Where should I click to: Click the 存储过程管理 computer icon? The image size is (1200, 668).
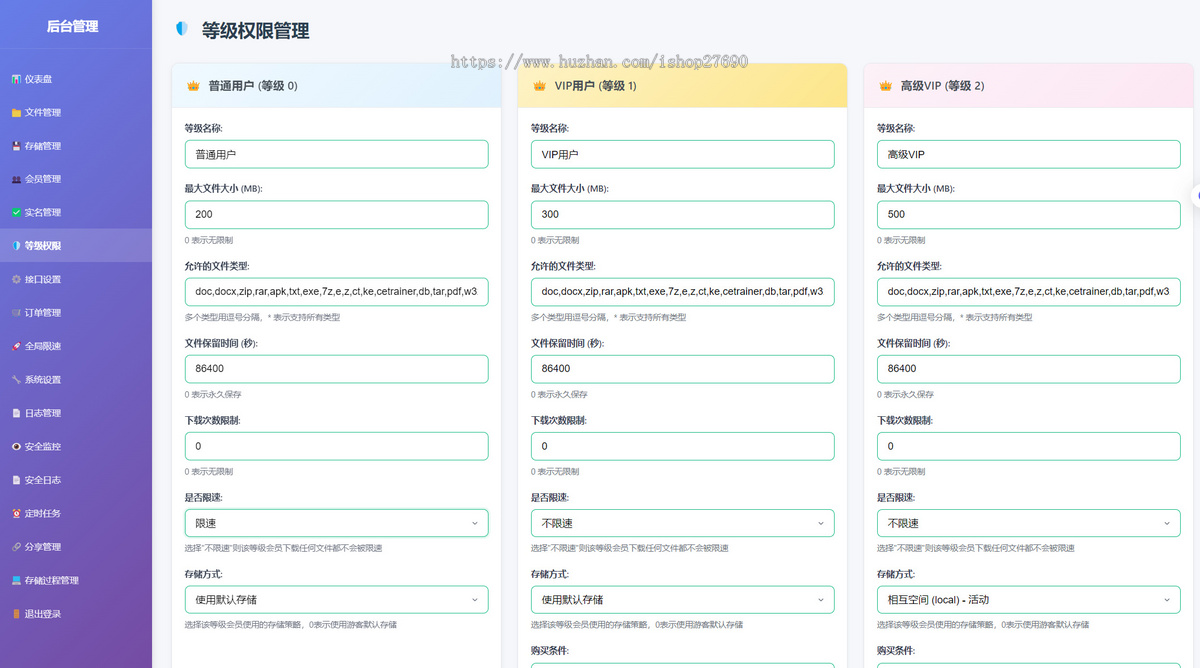[16, 580]
